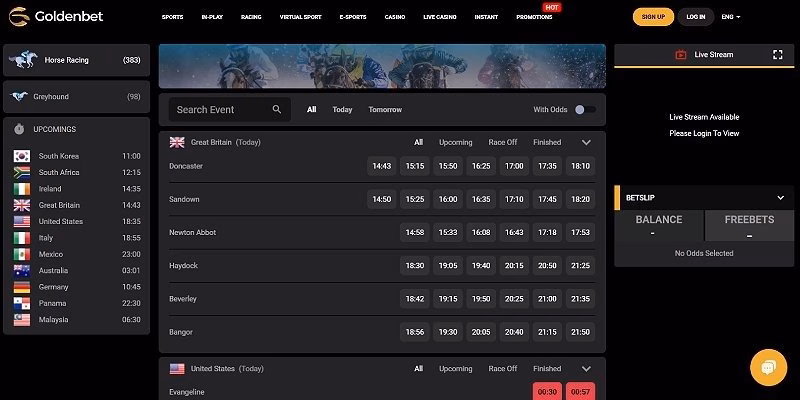Open Sandown 17:45 race
The image size is (800, 400).
tap(547, 199)
